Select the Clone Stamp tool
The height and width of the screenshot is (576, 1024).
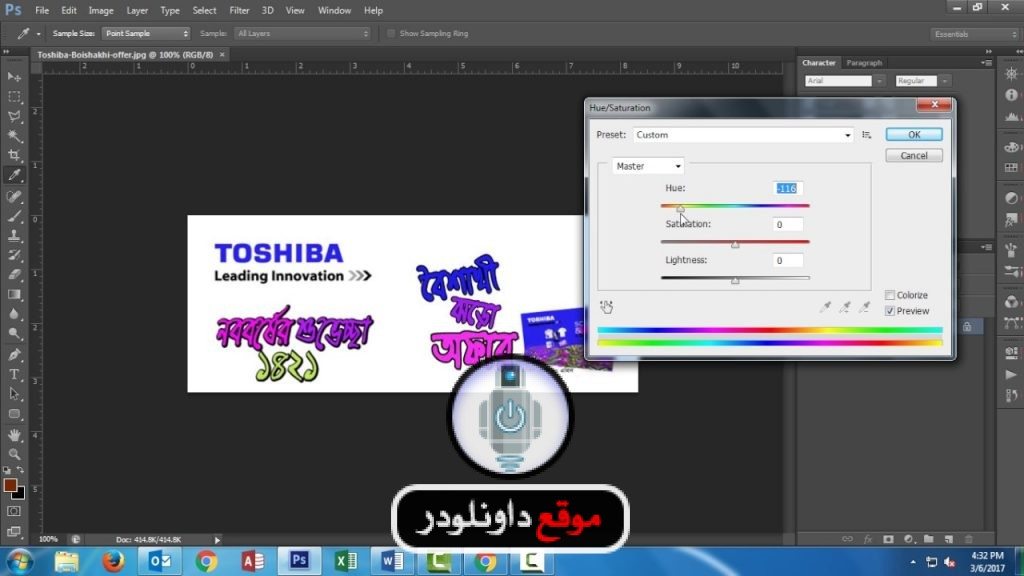click(x=14, y=235)
